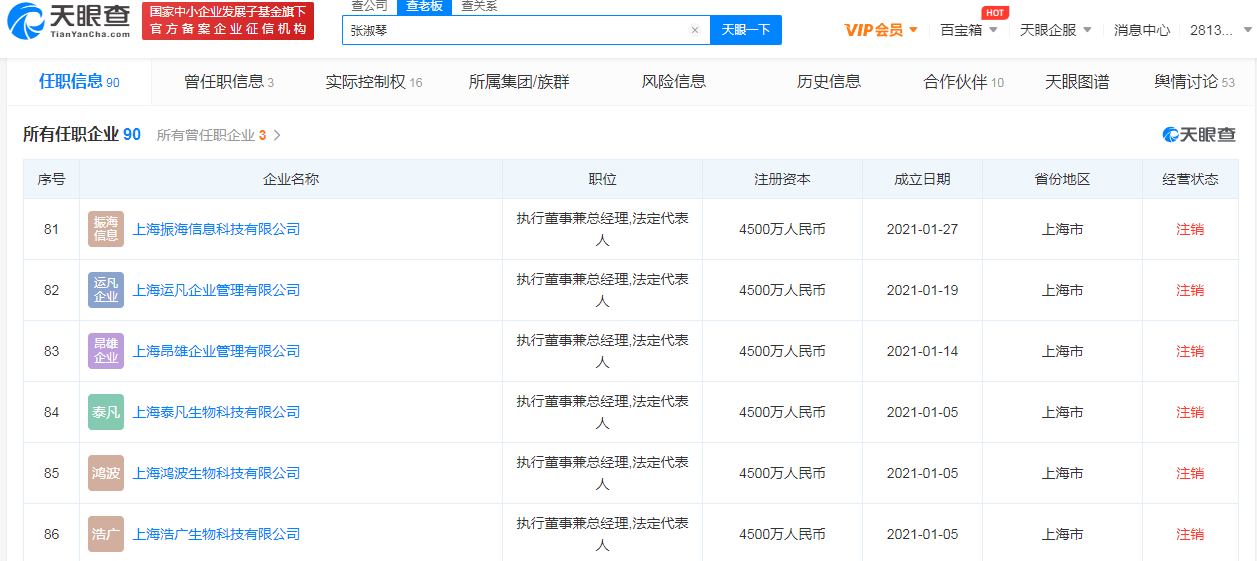
Task: Open the VIP会员 dropdown
Action: click(881, 30)
